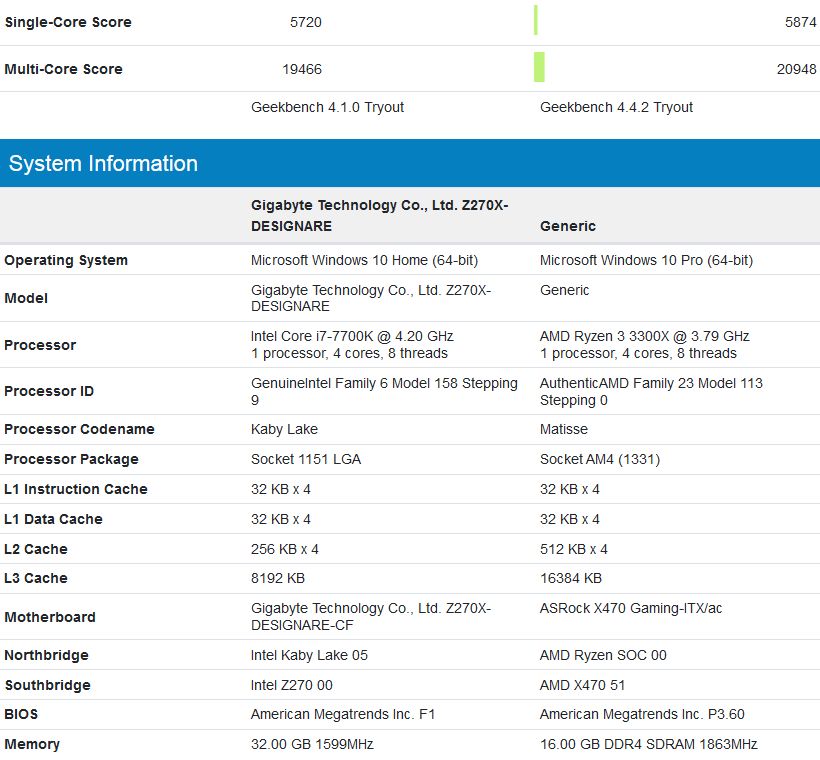This screenshot has width=820, height=760.
Task: Select American Megatrends Inc. P3.60
Action: click(642, 714)
